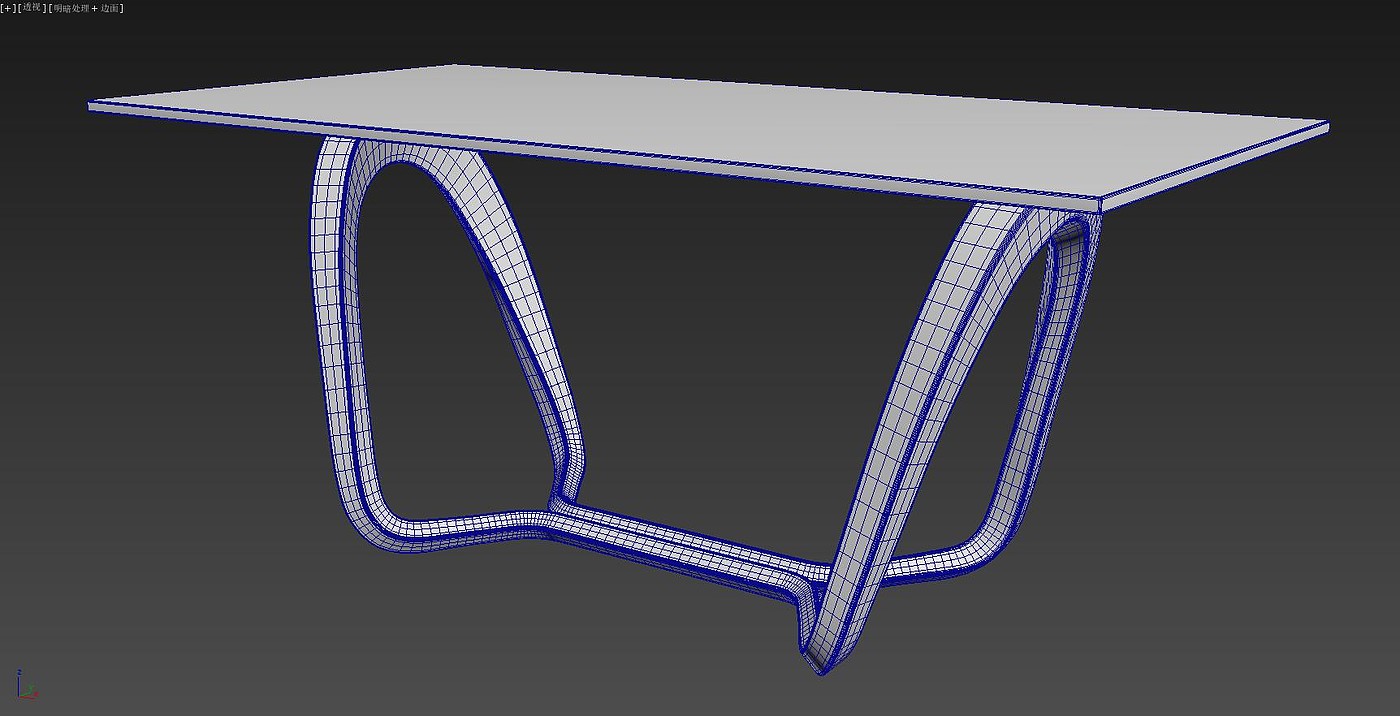Open the 明暗处理 + 边面 shading menu
The width and height of the screenshot is (1400, 716).
86,8
